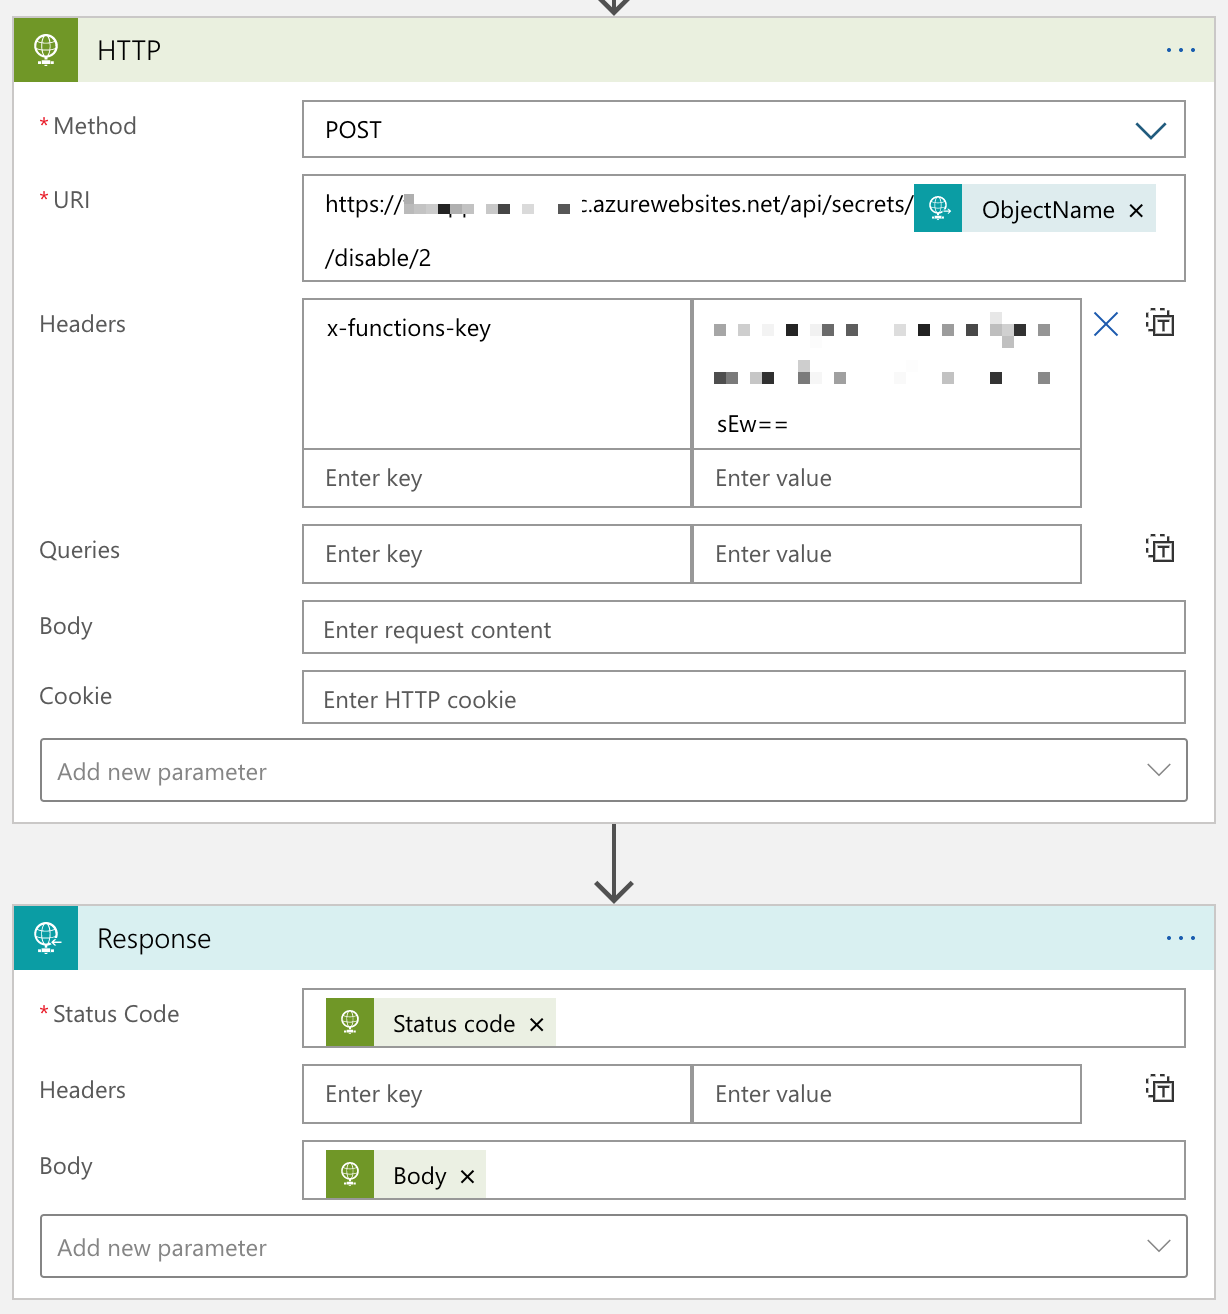Remove the ObjectName token from the URI

(x=1136, y=210)
